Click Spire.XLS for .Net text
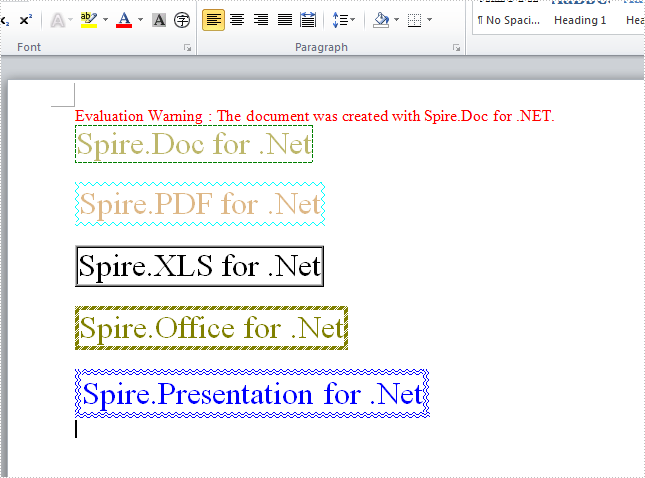The height and width of the screenshot is (478, 645). click(x=200, y=266)
